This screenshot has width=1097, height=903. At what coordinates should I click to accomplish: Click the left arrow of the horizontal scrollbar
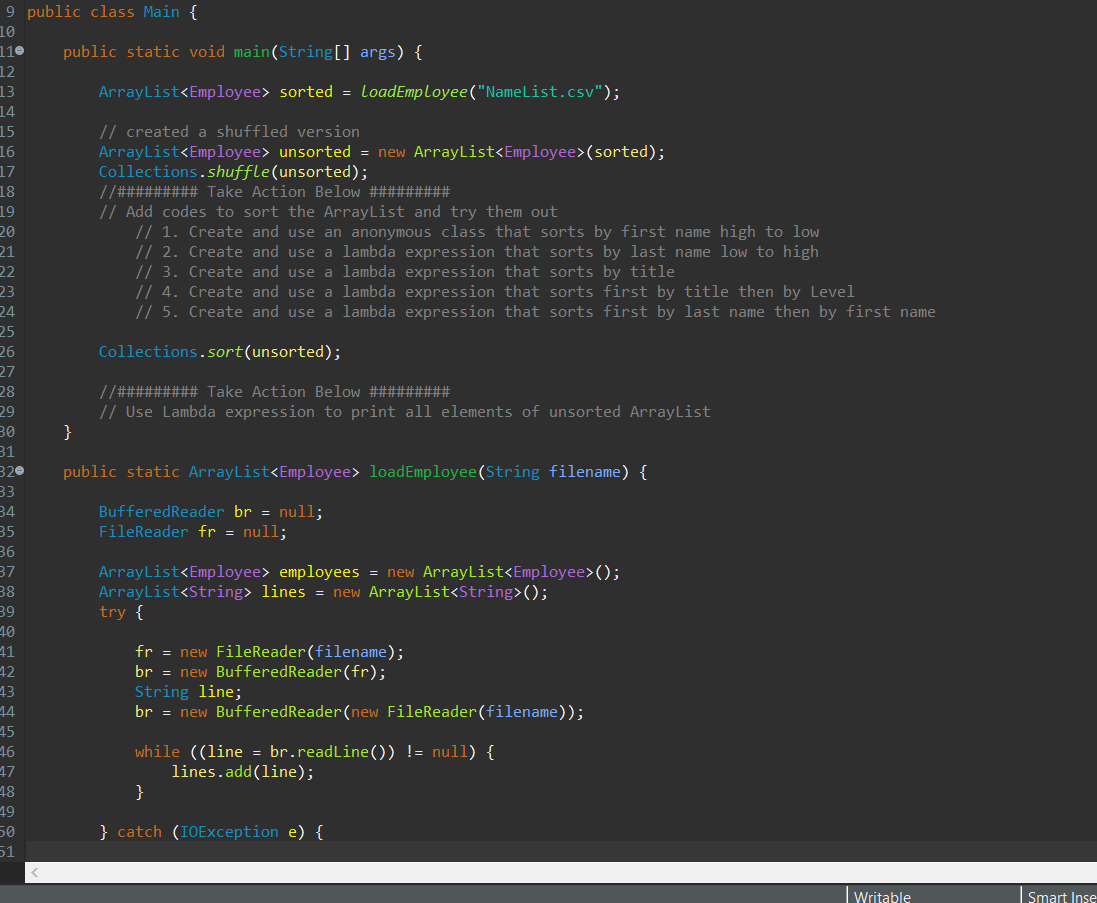(33, 872)
